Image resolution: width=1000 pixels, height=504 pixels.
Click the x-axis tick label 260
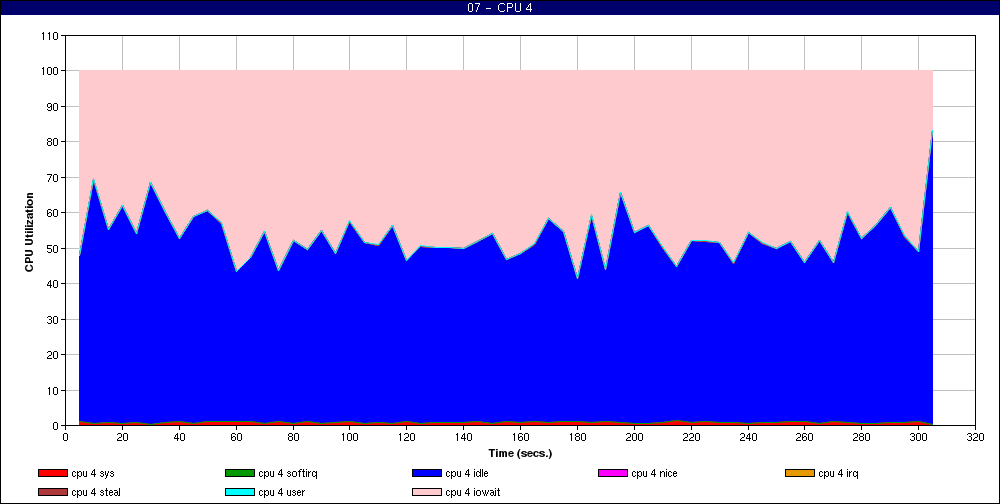[805, 438]
